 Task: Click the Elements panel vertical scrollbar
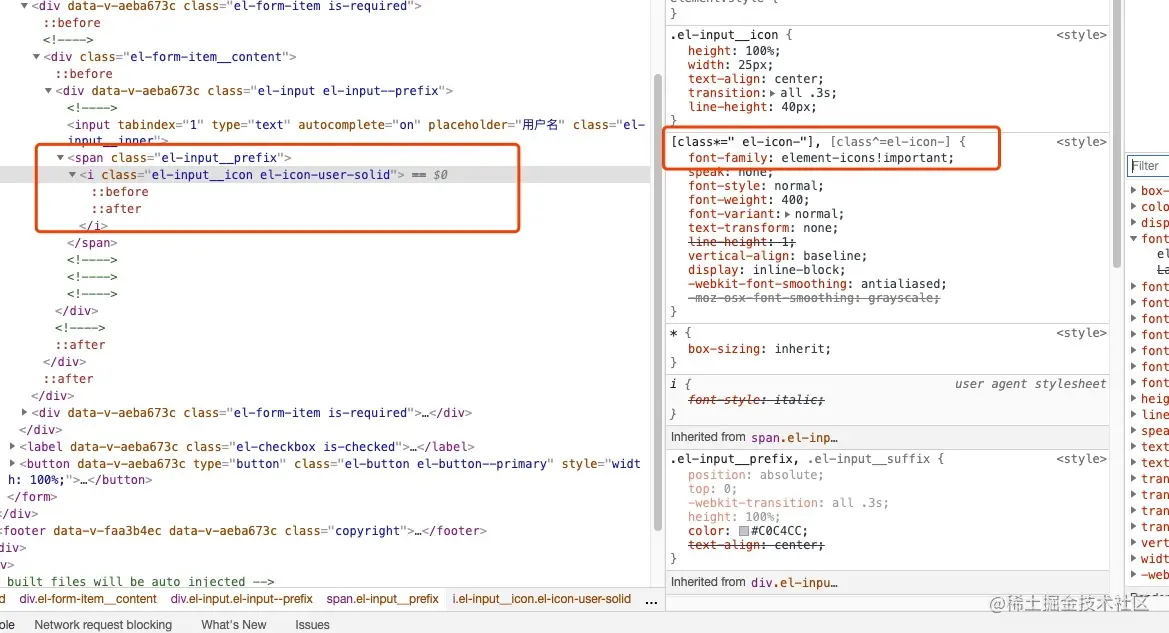pos(658,302)
